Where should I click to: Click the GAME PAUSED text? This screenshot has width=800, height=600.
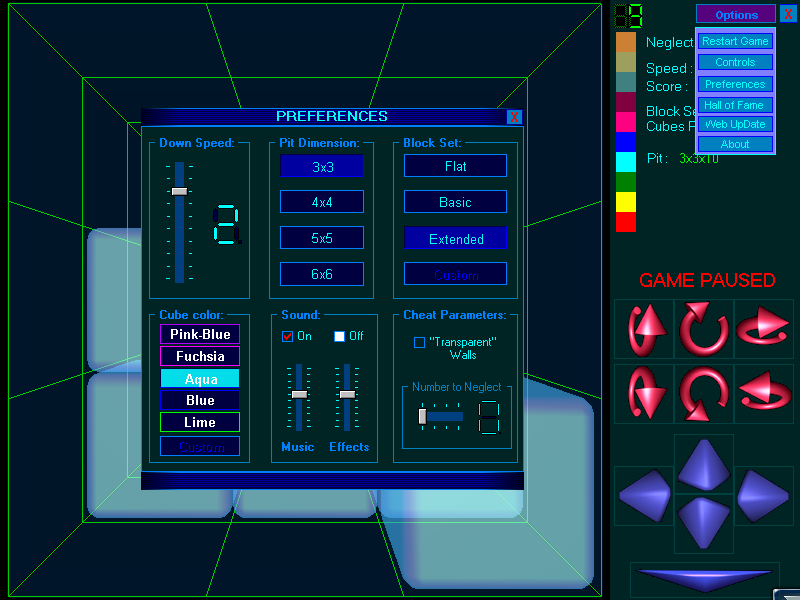[707, 280]
